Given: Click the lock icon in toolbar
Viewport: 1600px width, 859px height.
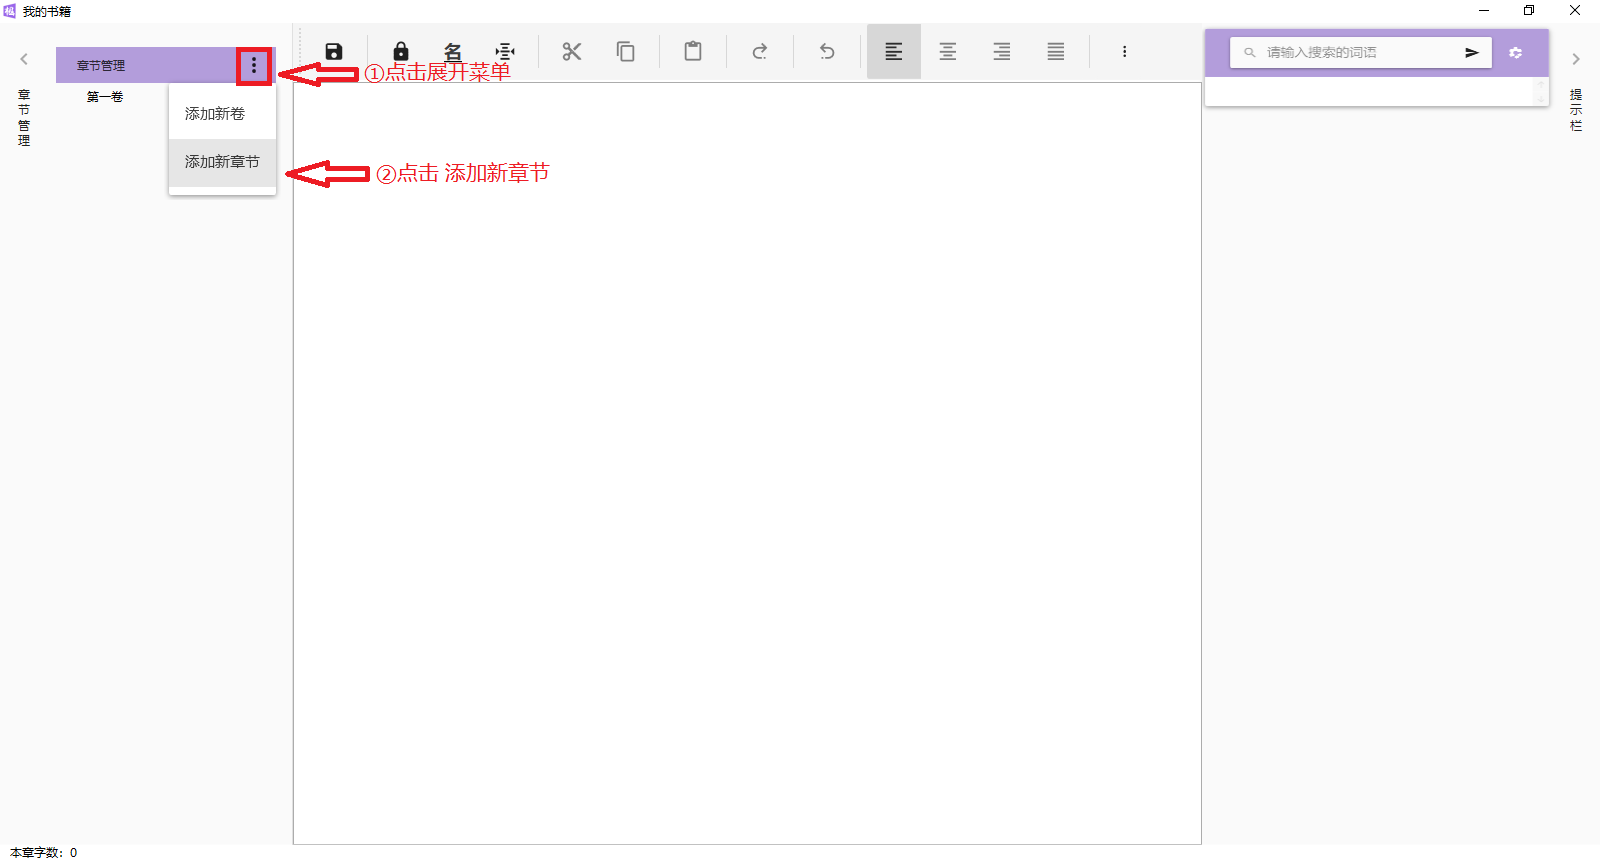Looking at the screenshot, I should (x=401, y=51).
